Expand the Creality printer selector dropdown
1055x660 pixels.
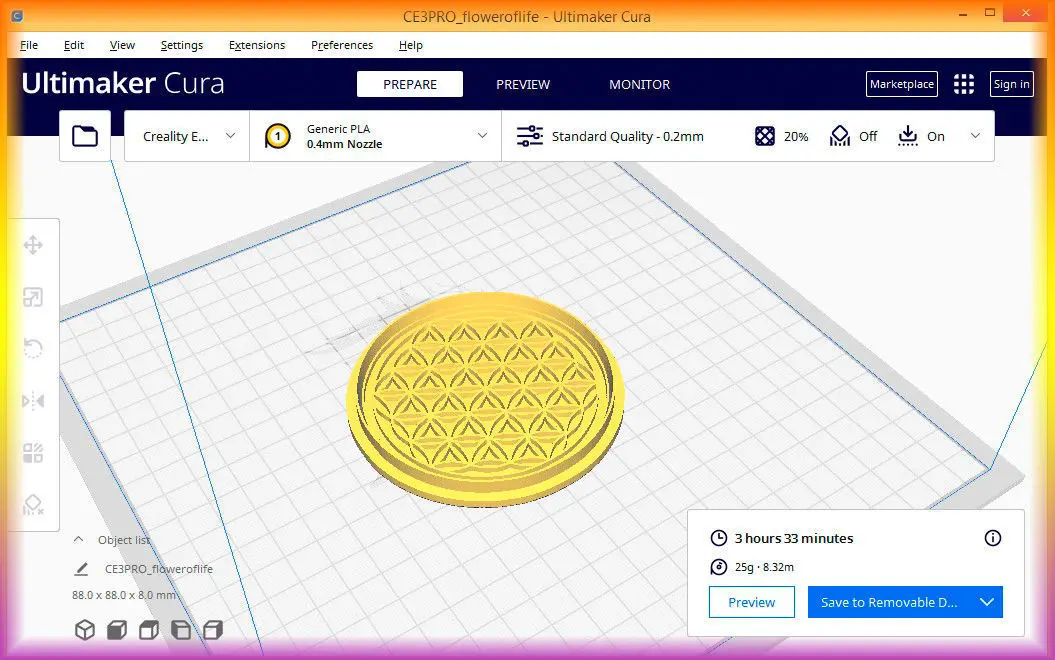tap(230, 135)
